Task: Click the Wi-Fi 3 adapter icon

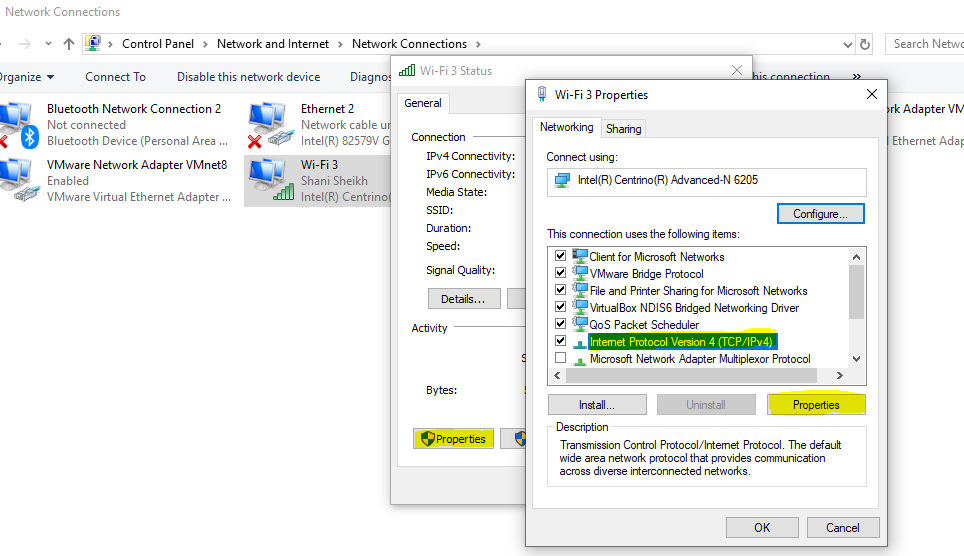Action: pos(269,181)
